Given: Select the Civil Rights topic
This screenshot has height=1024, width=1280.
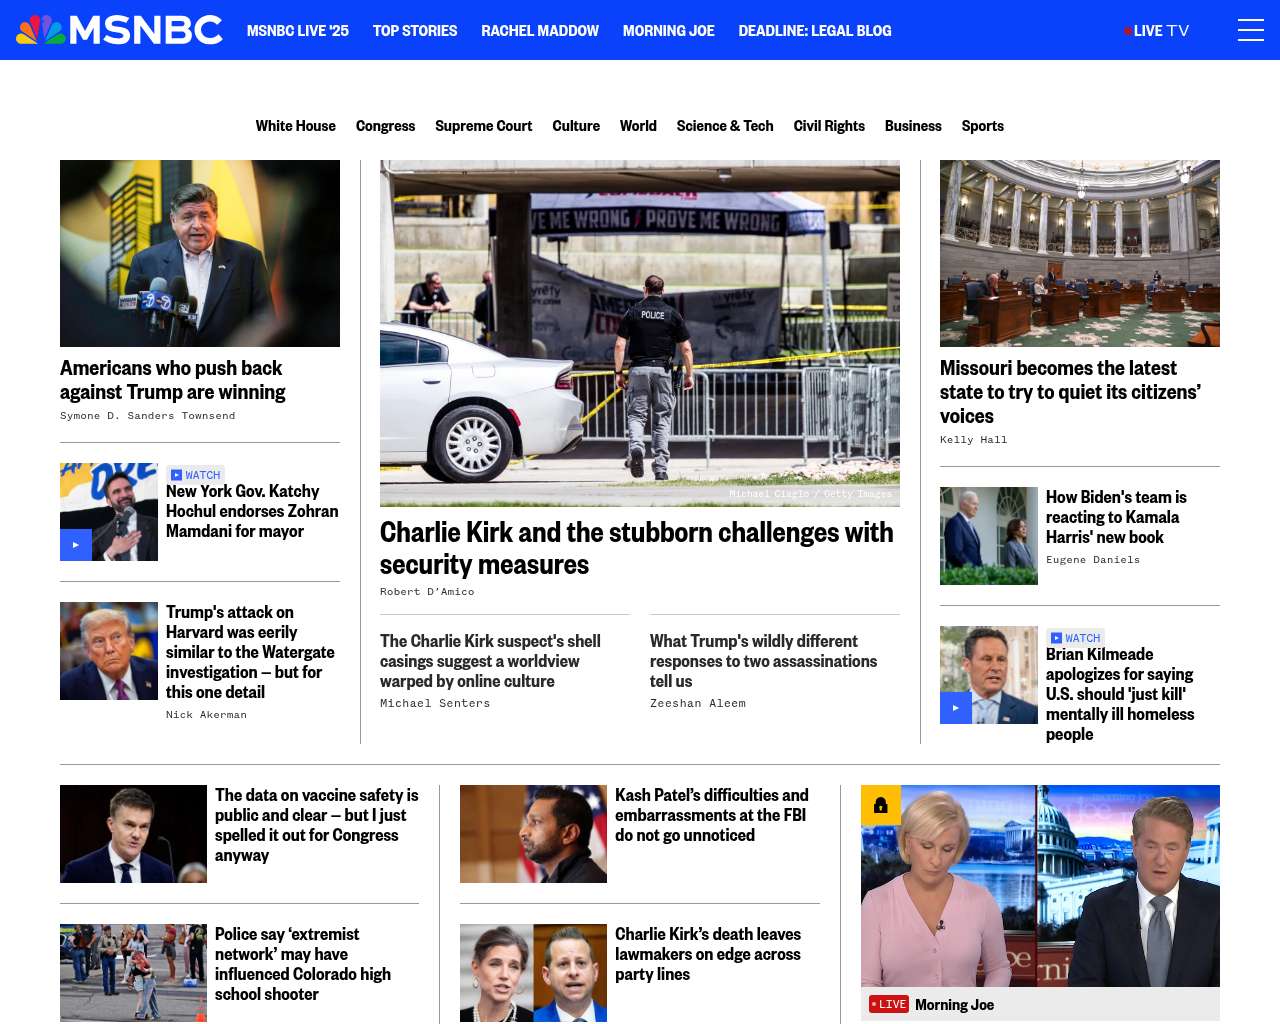Looking at the screenshot, I should pyautogui.click(x=829, y=126).
